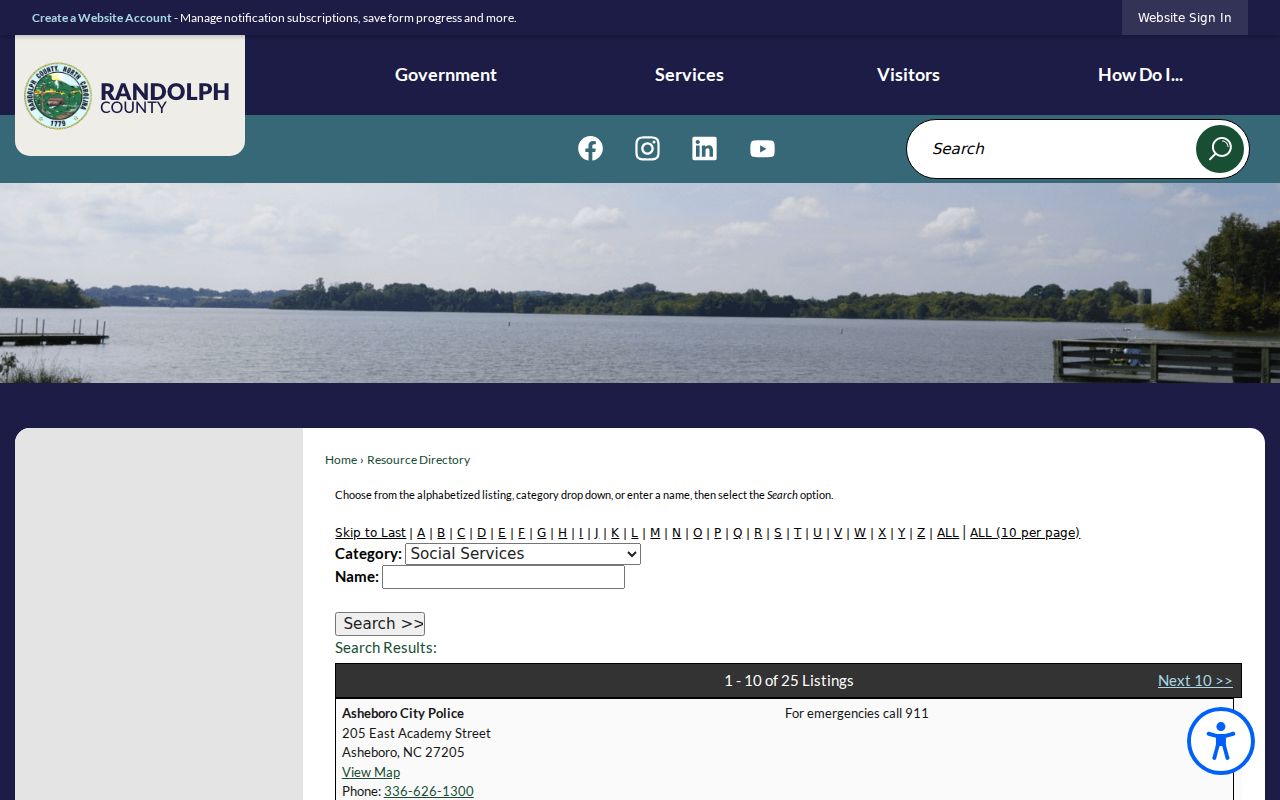
Task: Open the Visitors menu
Action: (908, 74)
